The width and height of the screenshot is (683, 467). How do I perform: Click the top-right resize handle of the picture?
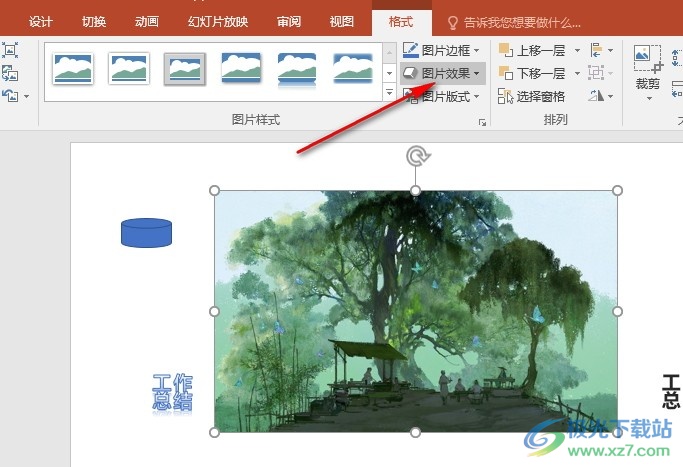click(x=617, y=190)
